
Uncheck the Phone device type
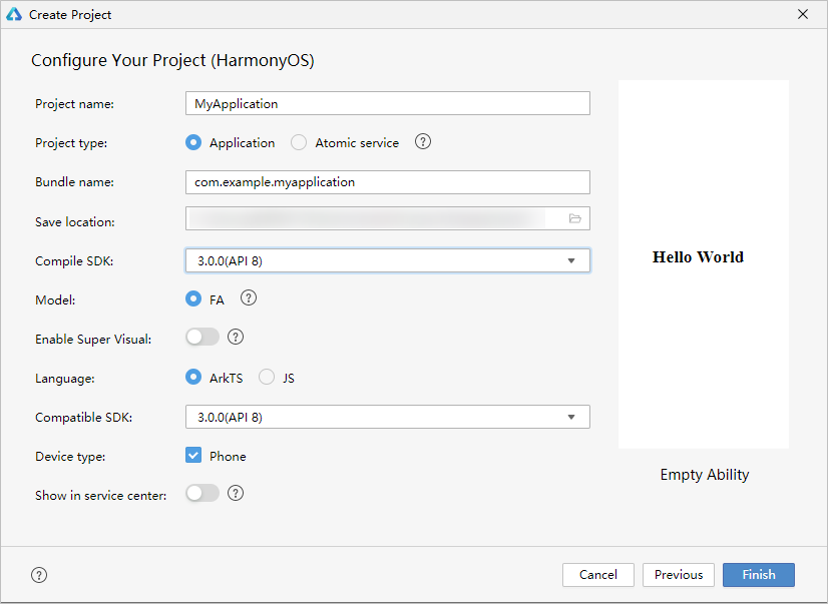pyautogui.click(x=194, y=456)
